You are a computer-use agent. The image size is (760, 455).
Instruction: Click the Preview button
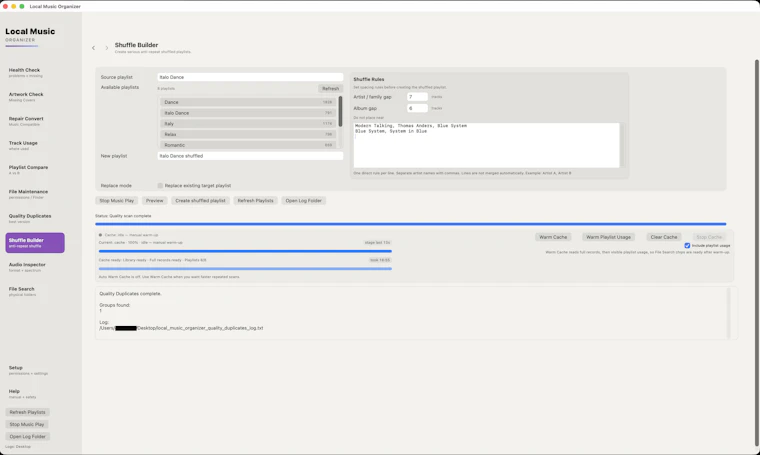point(155,201)
